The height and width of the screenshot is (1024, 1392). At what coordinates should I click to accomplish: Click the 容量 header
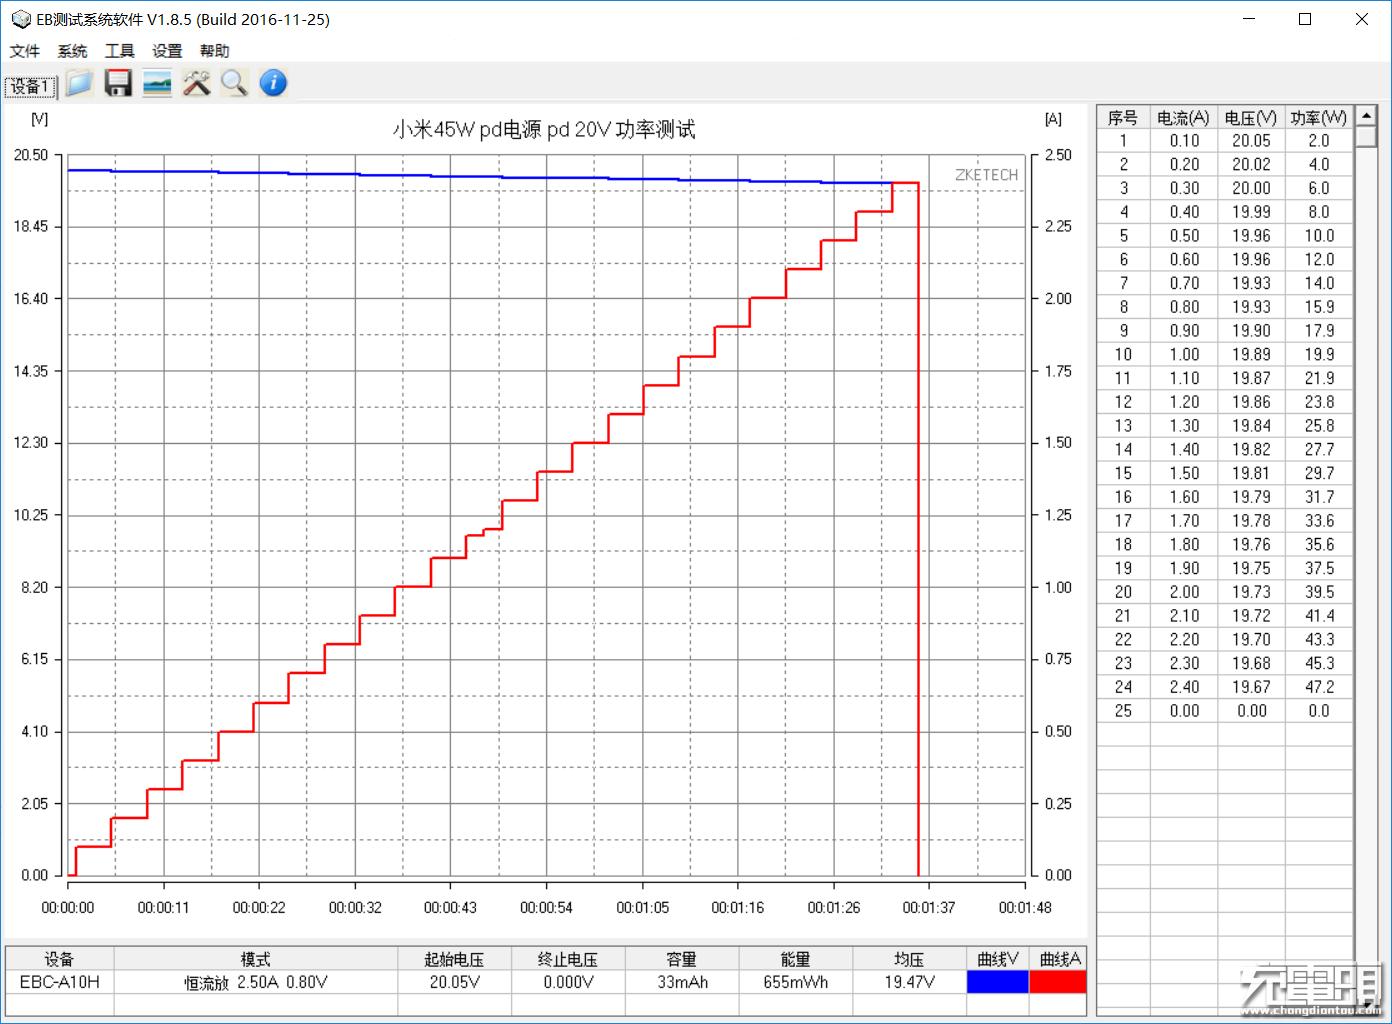click(682, 959)
